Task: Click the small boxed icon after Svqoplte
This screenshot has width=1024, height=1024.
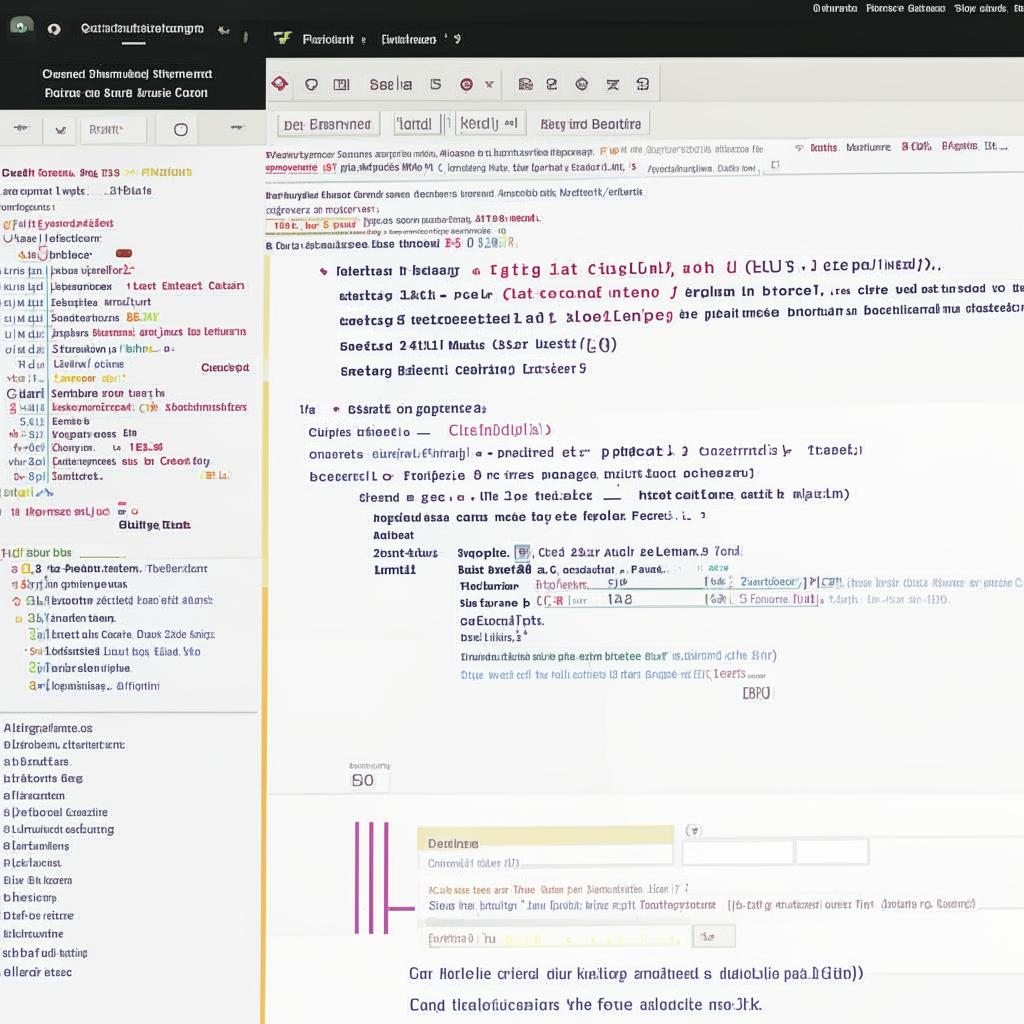Action: tap(522, 552)
